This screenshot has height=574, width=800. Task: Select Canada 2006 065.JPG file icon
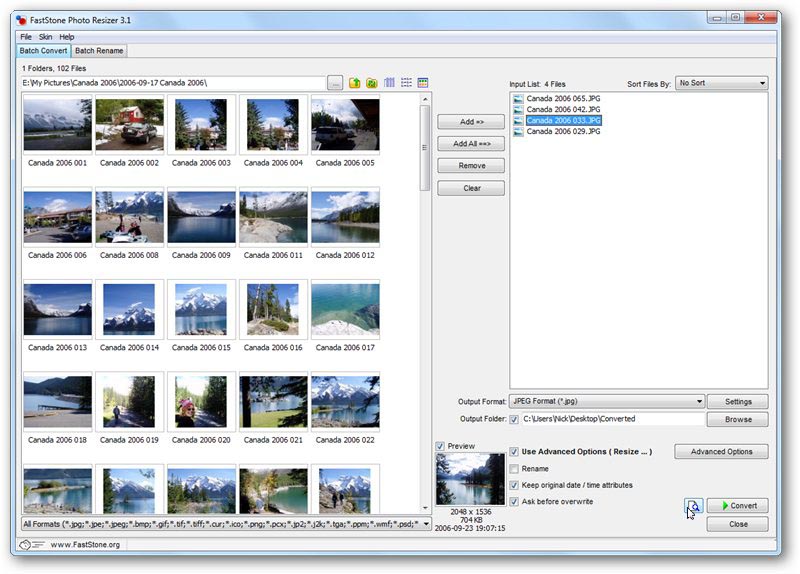coord(517,99)
